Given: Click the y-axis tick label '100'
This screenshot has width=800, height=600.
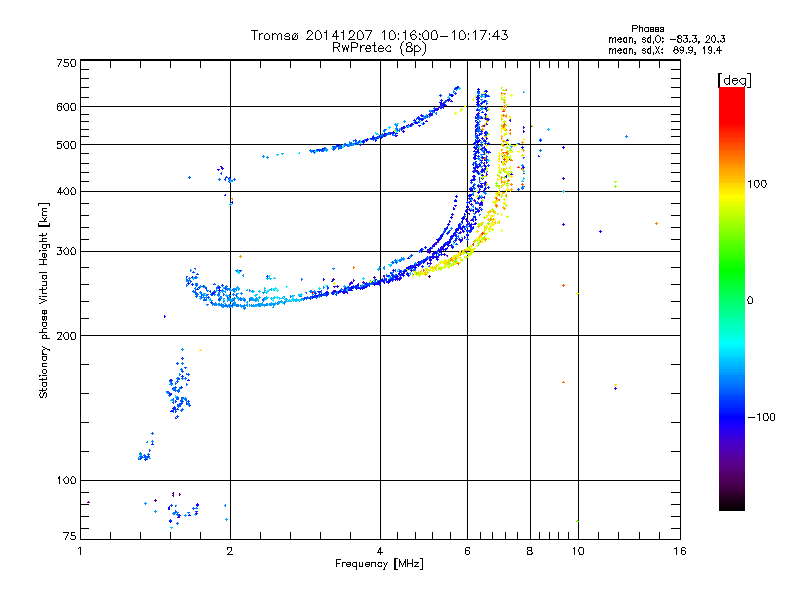Looking at the screenshot, I should [x=66, y=480].
